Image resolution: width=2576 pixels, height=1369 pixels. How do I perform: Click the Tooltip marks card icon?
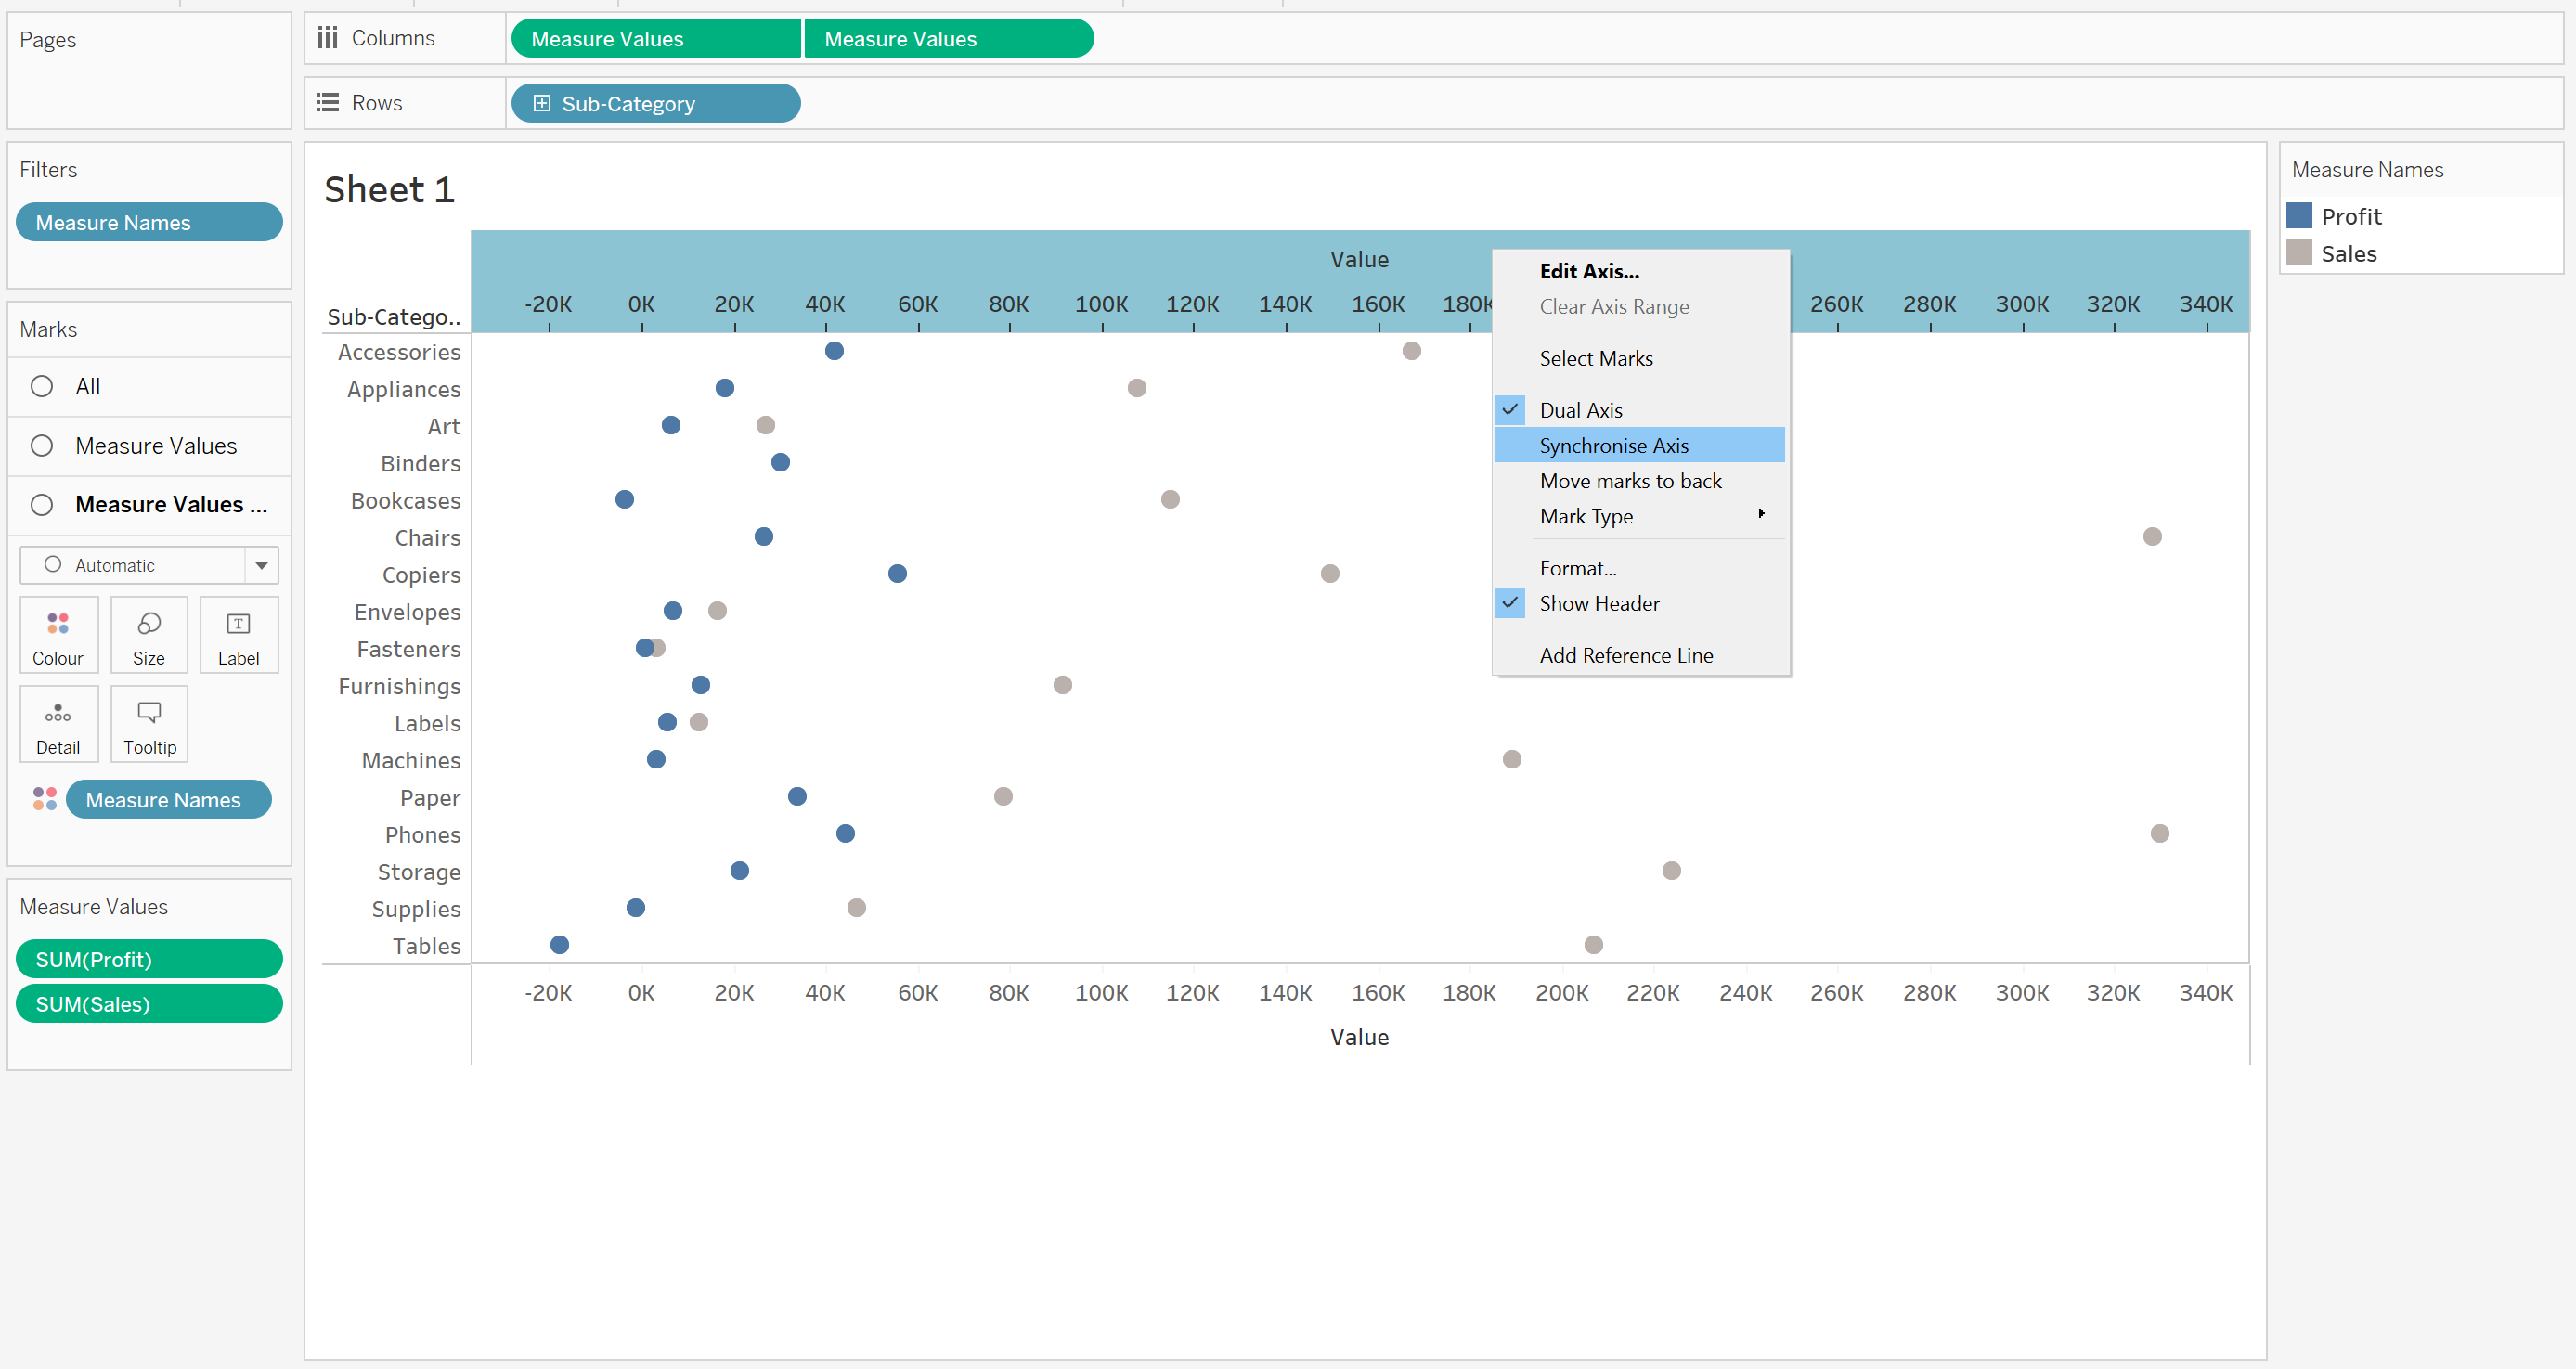tap(149, 713)
